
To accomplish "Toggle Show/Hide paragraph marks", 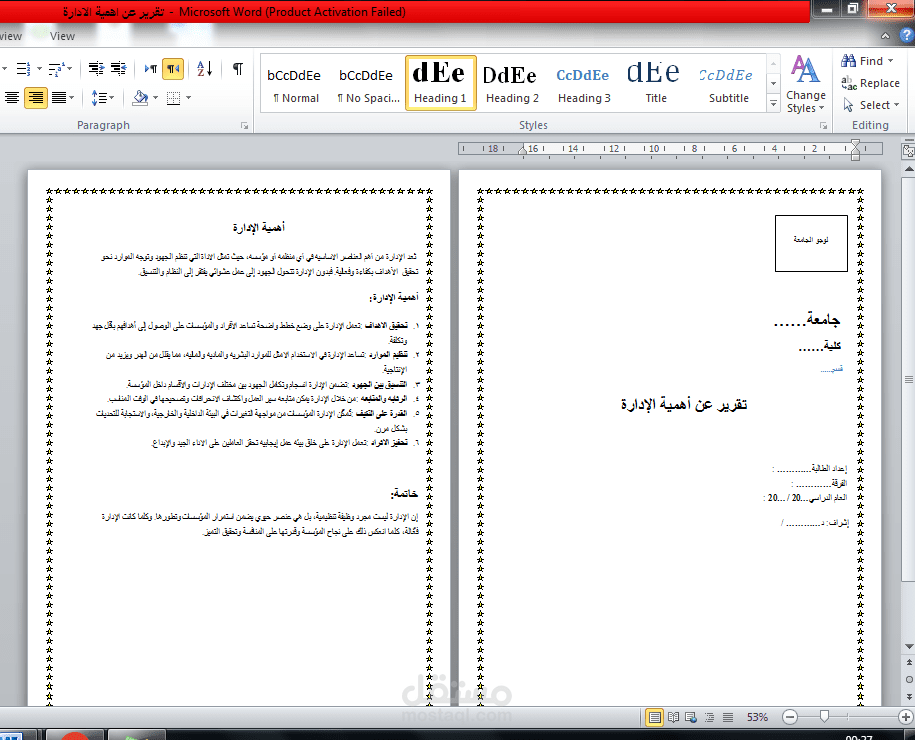I will coord(238,69).
